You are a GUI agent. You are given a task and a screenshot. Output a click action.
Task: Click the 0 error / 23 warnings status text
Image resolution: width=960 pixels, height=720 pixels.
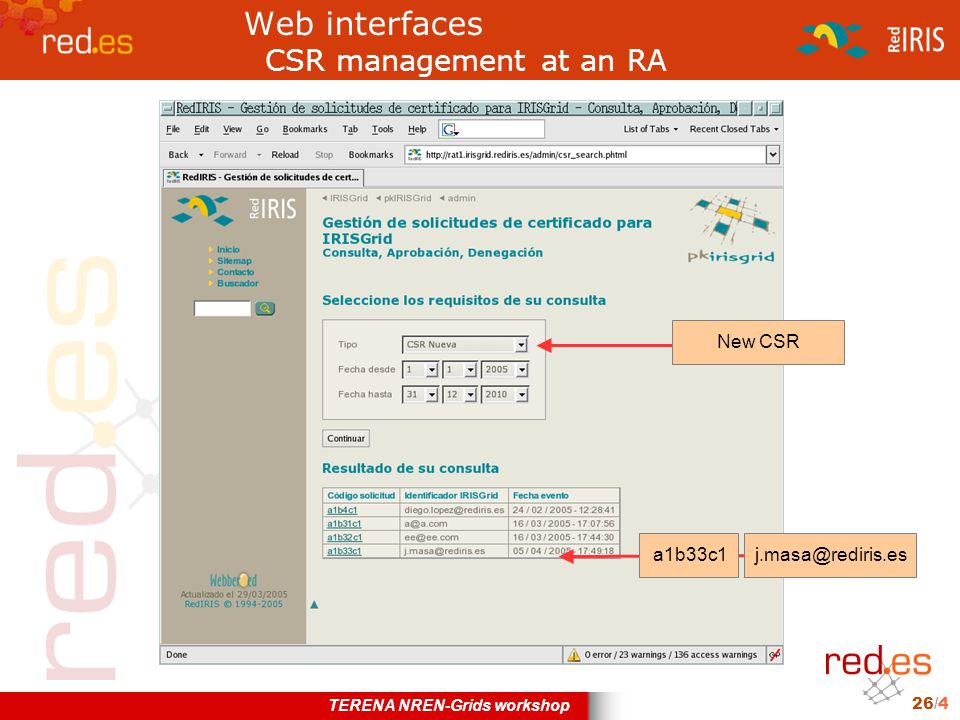pos(670,655)
